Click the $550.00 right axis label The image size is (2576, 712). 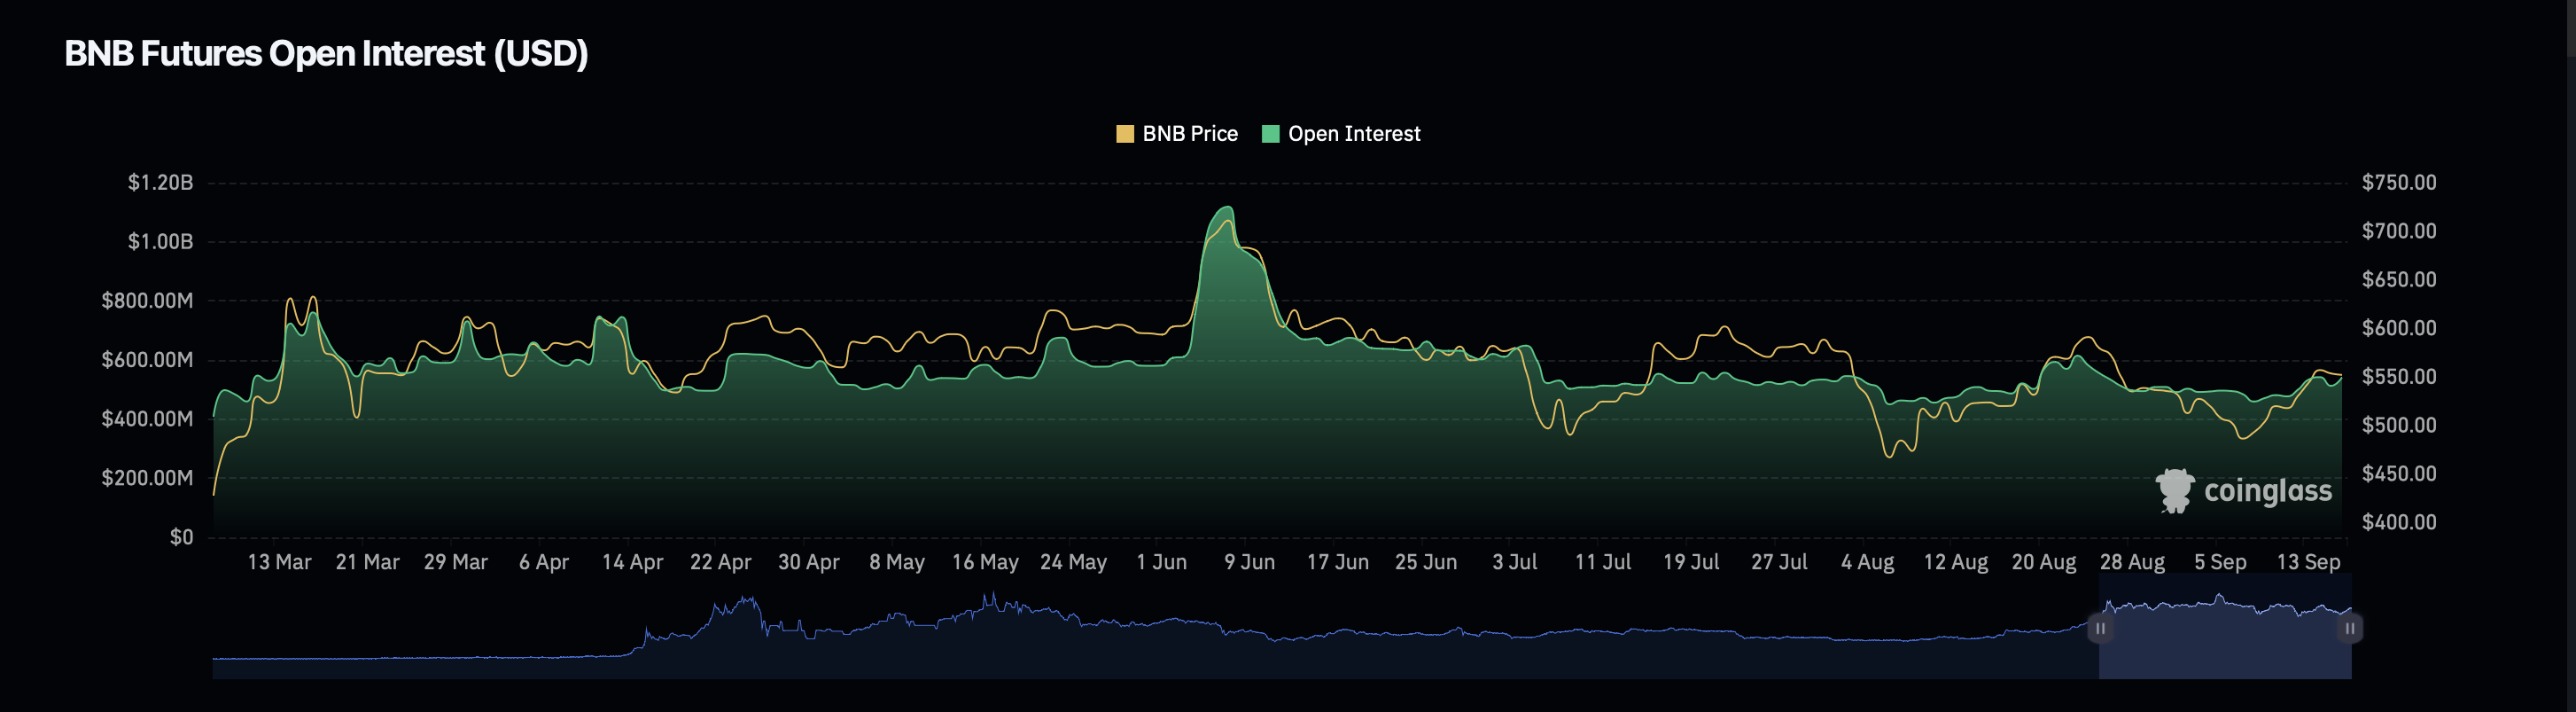[2399, 376]
